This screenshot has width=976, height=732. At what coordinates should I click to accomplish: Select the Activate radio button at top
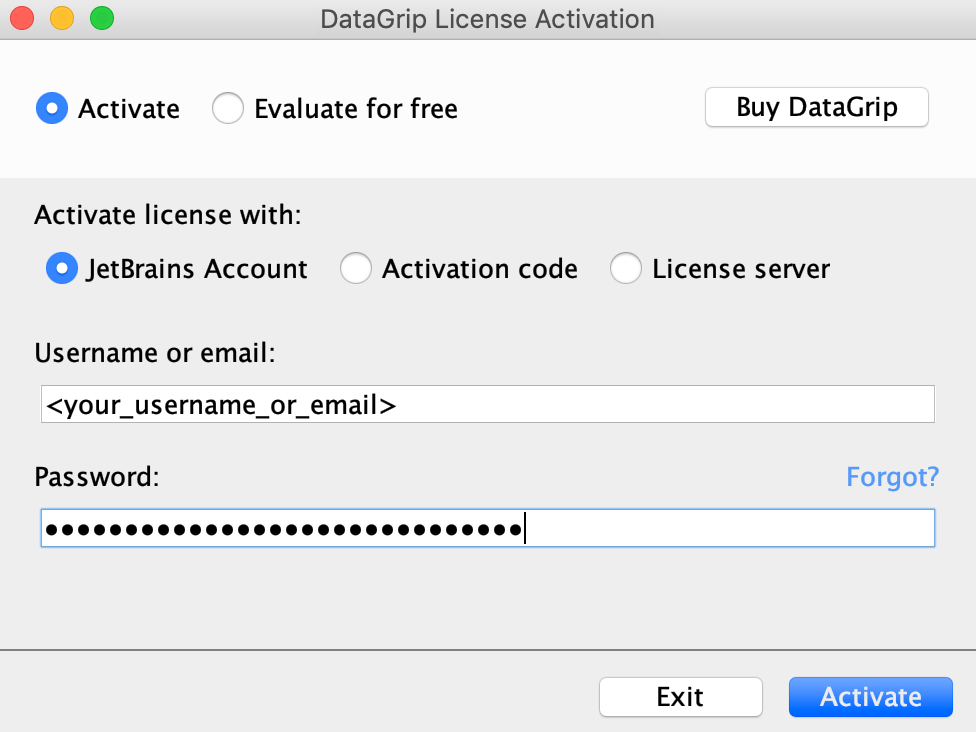coord(52,108)
